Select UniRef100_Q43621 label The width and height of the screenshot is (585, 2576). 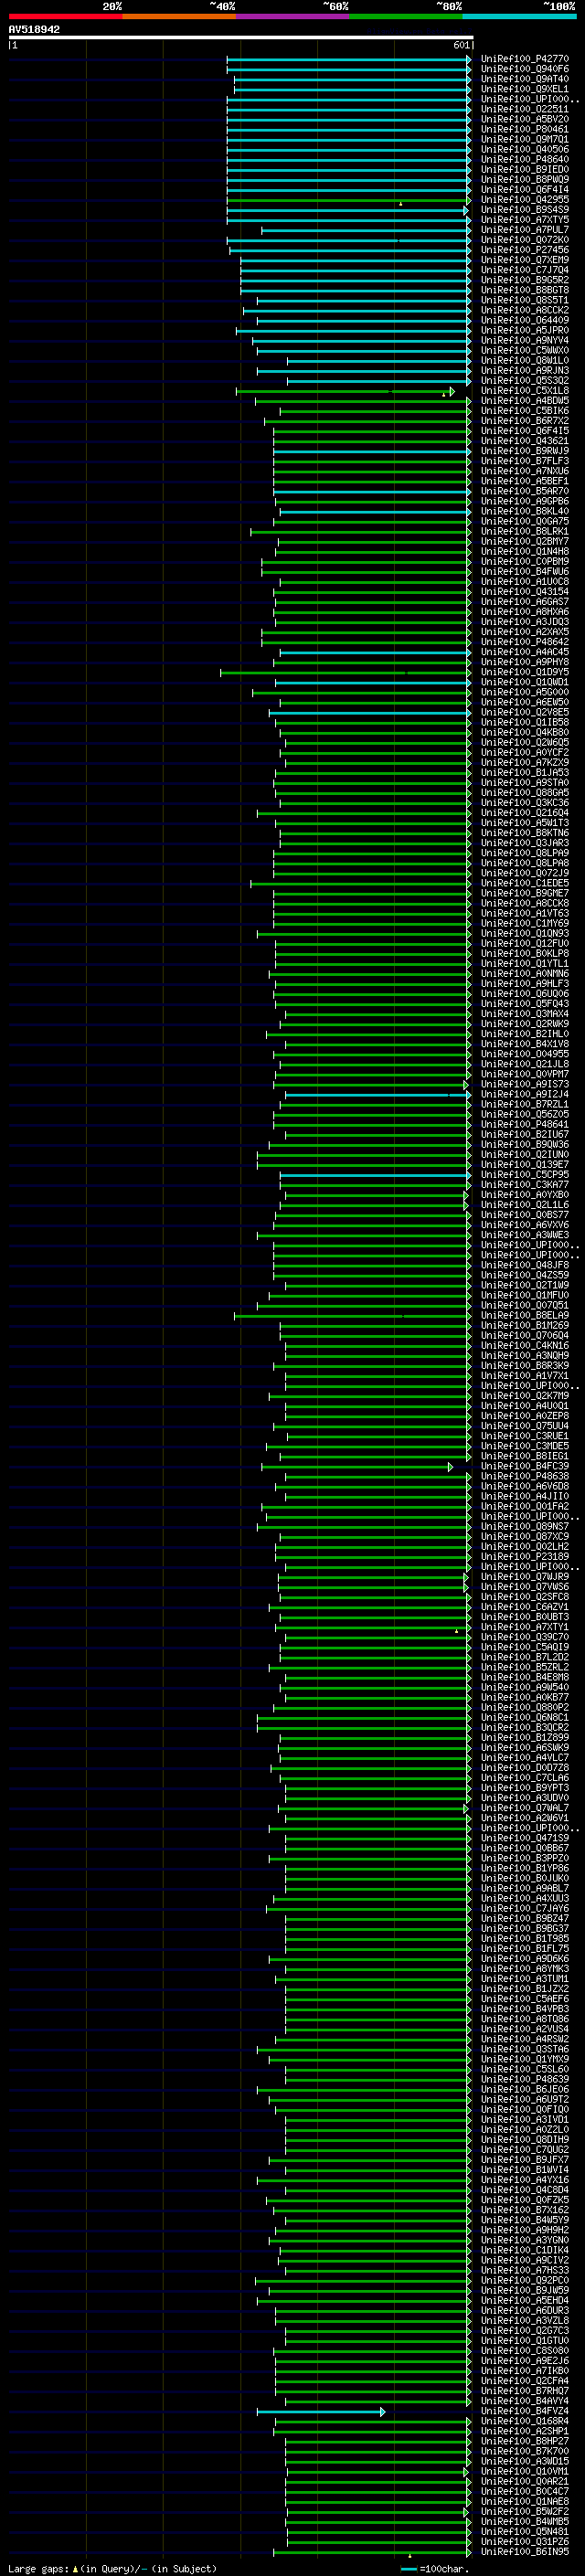coord(524,441)
